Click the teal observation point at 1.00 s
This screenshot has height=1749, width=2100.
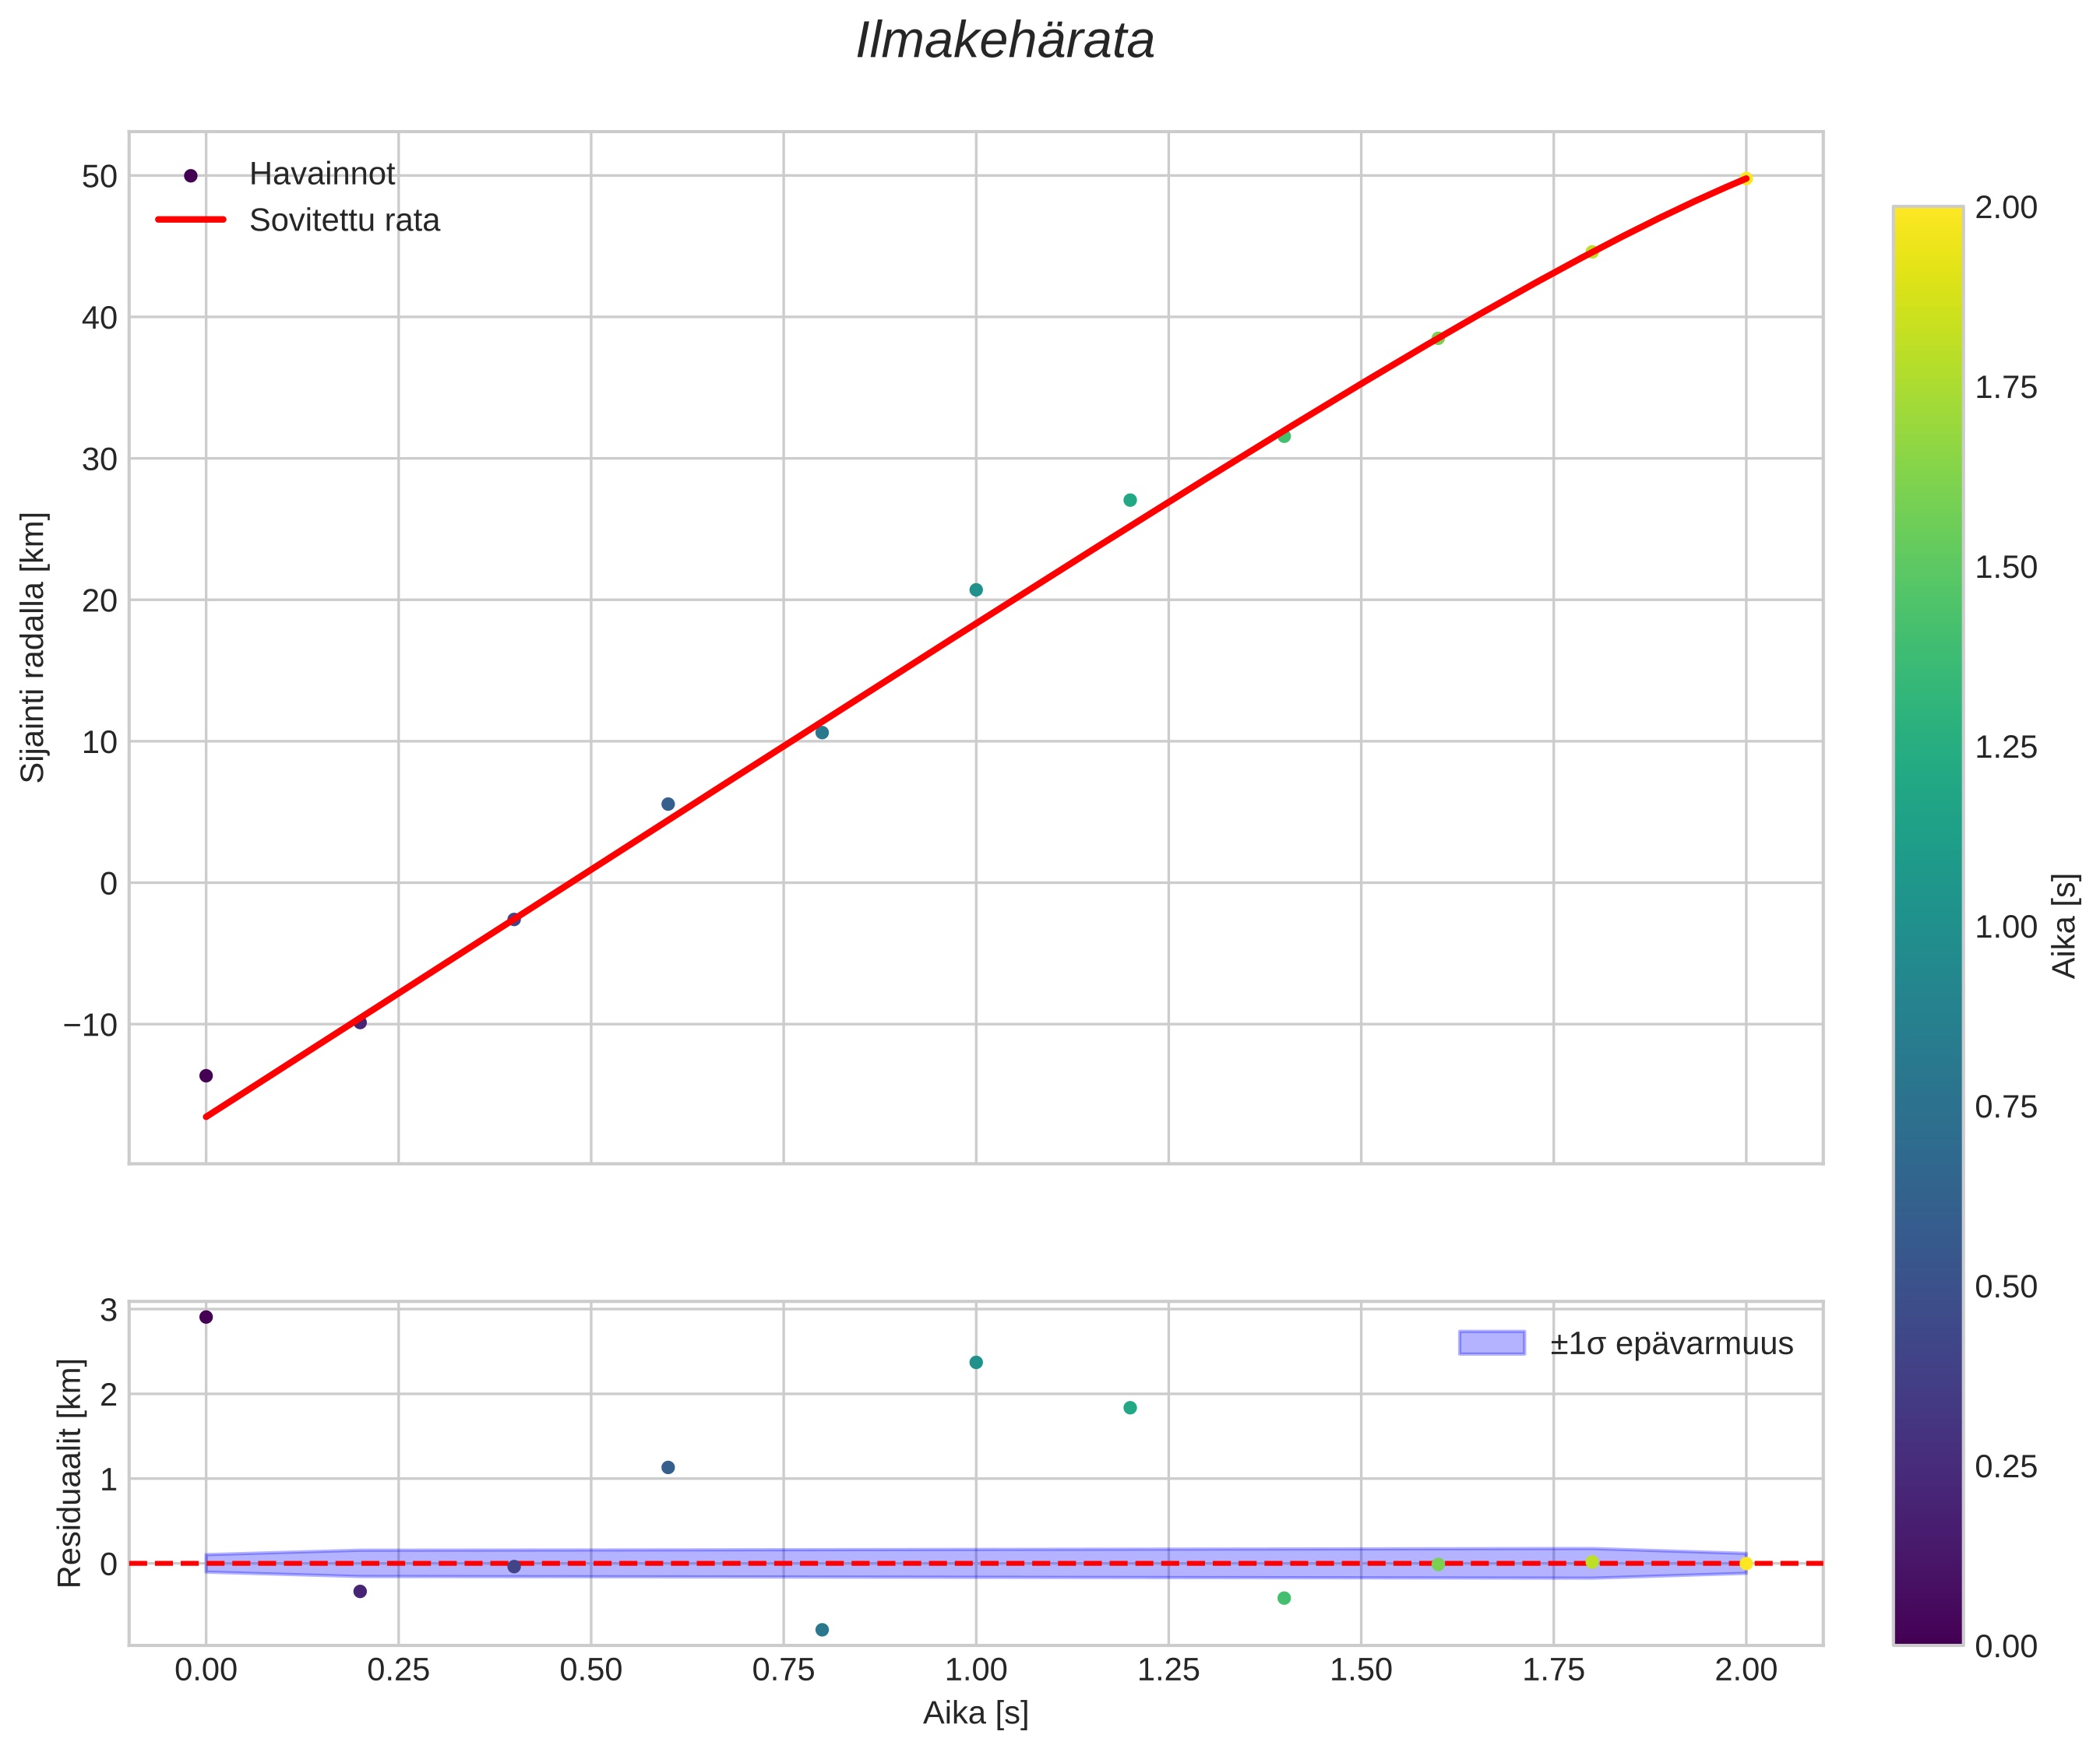(x=976, y=590)
